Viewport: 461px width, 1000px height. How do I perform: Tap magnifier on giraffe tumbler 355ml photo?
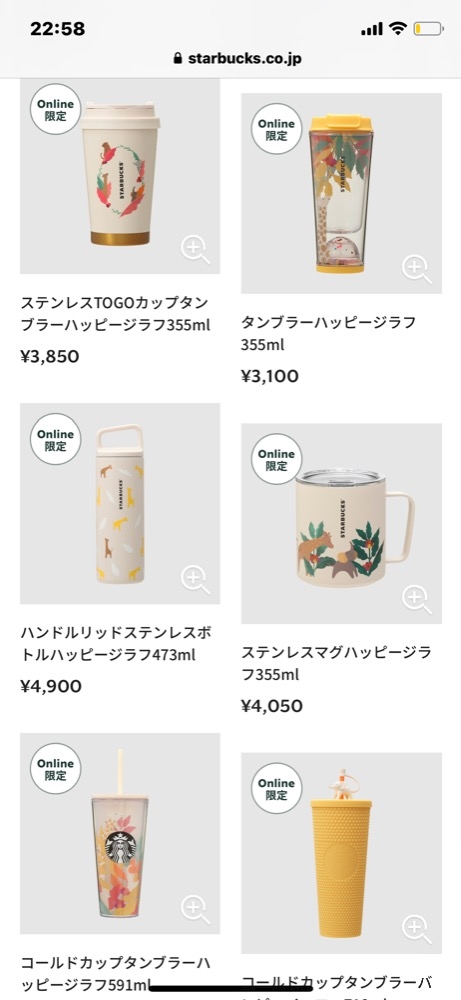[416, 269]
